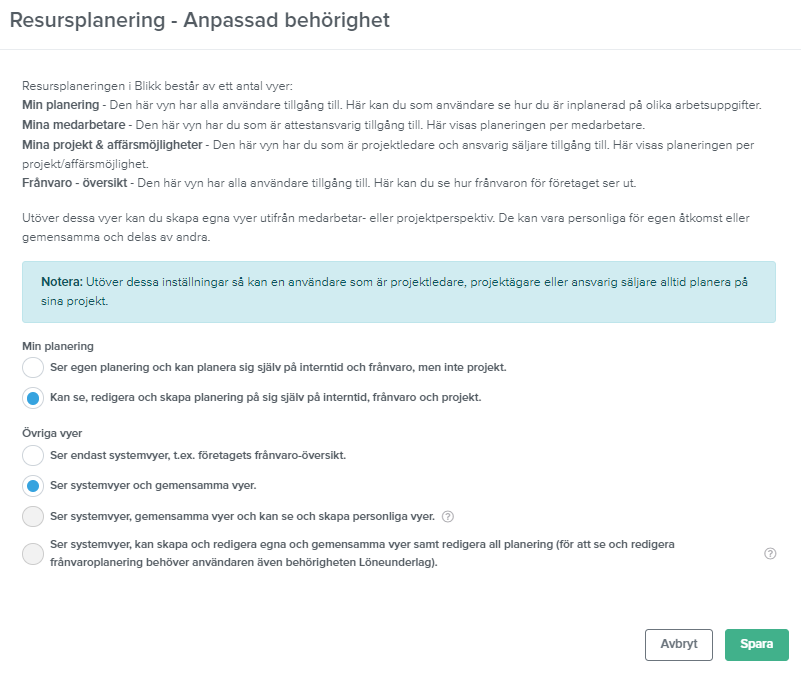Click intro line 'Resursplaneringen i Blikk består'
Image resolution: width=801 pixels, height=674 pixels.
tap(157, 86)
